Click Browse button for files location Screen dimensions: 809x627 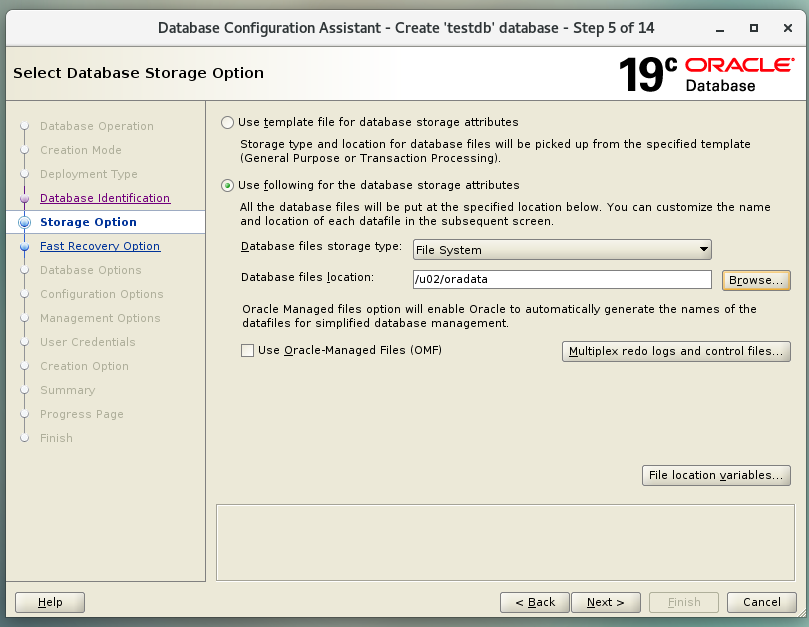point(756,280)
